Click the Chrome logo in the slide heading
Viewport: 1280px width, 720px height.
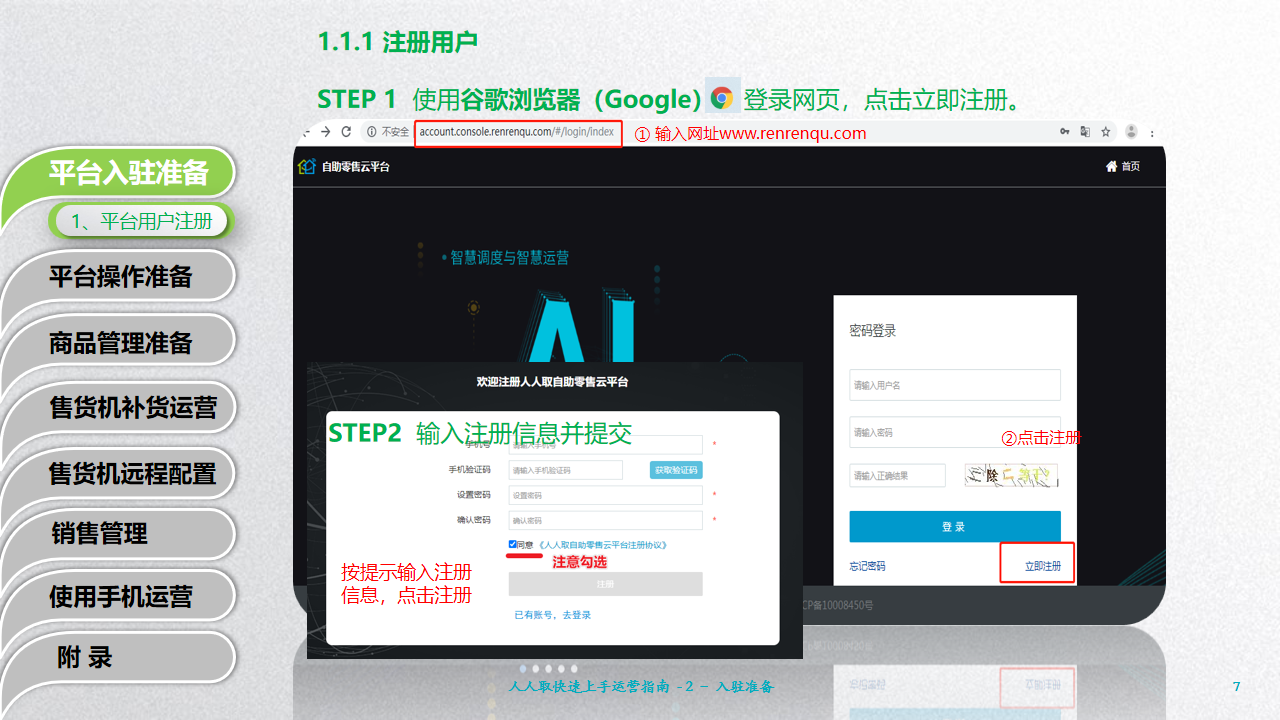[722, 98]
